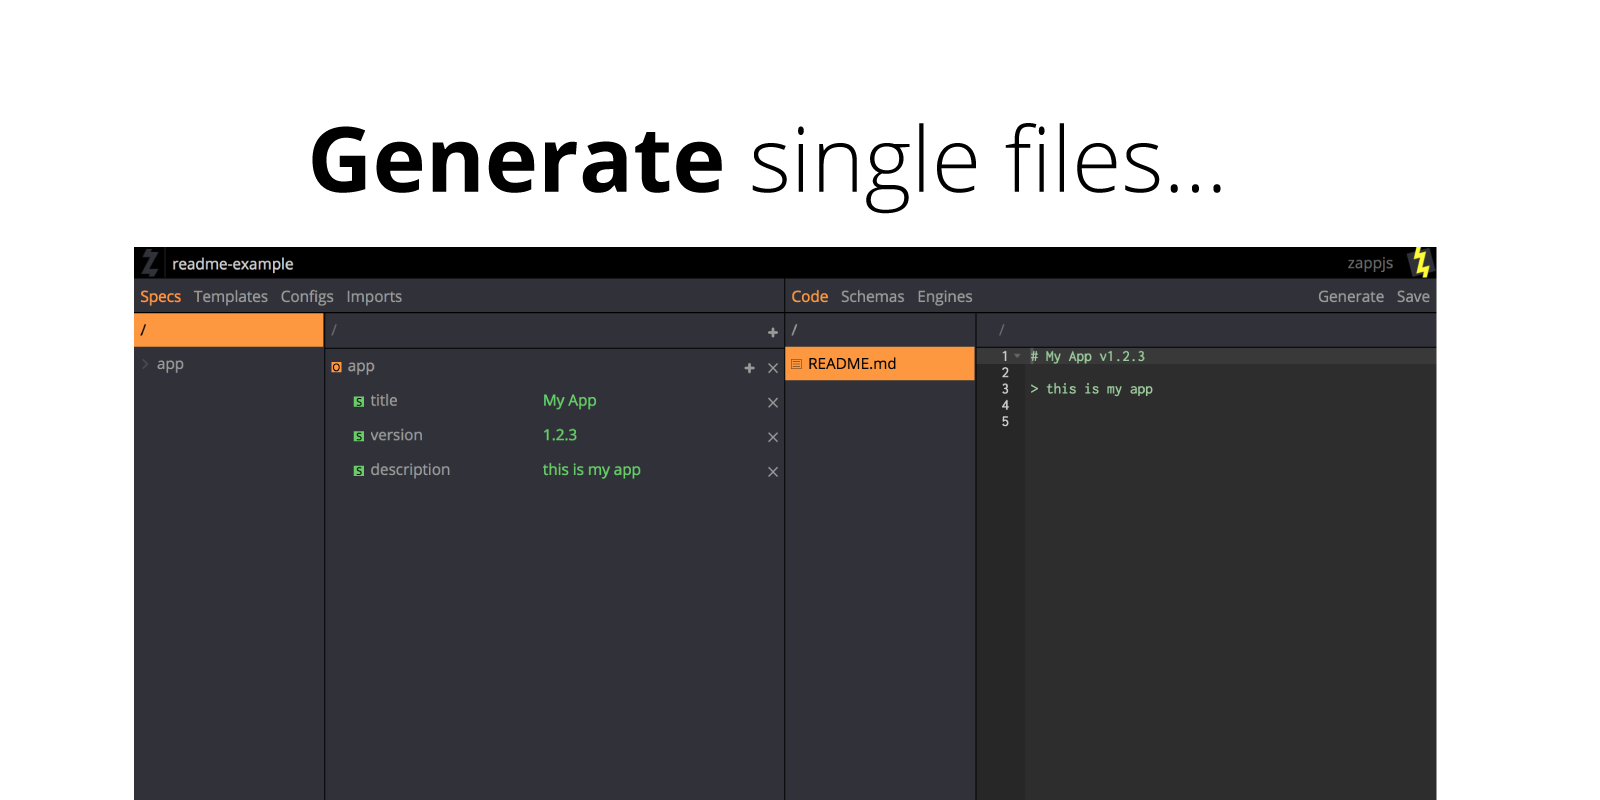1600x800 pixels.
Task: Click the Z logo beside readme-example
Action: 150,263
